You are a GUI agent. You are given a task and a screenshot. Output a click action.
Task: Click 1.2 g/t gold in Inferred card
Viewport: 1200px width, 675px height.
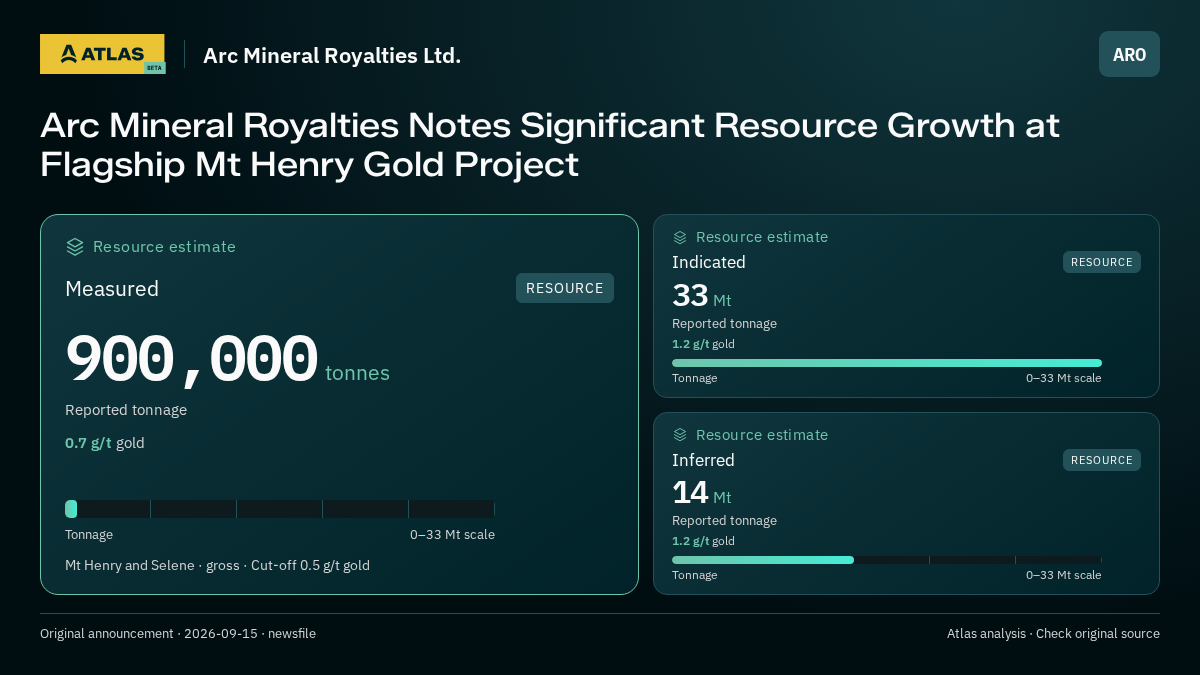[x=703, y=541]
